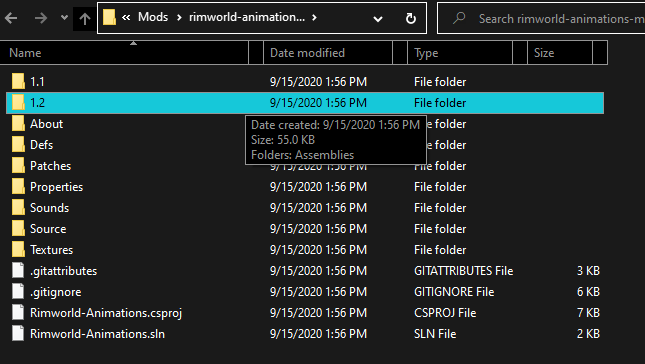The width and height of the screenshot is (645, 364).
Task: Select the Defs folder icon
Action: [18, 144]
